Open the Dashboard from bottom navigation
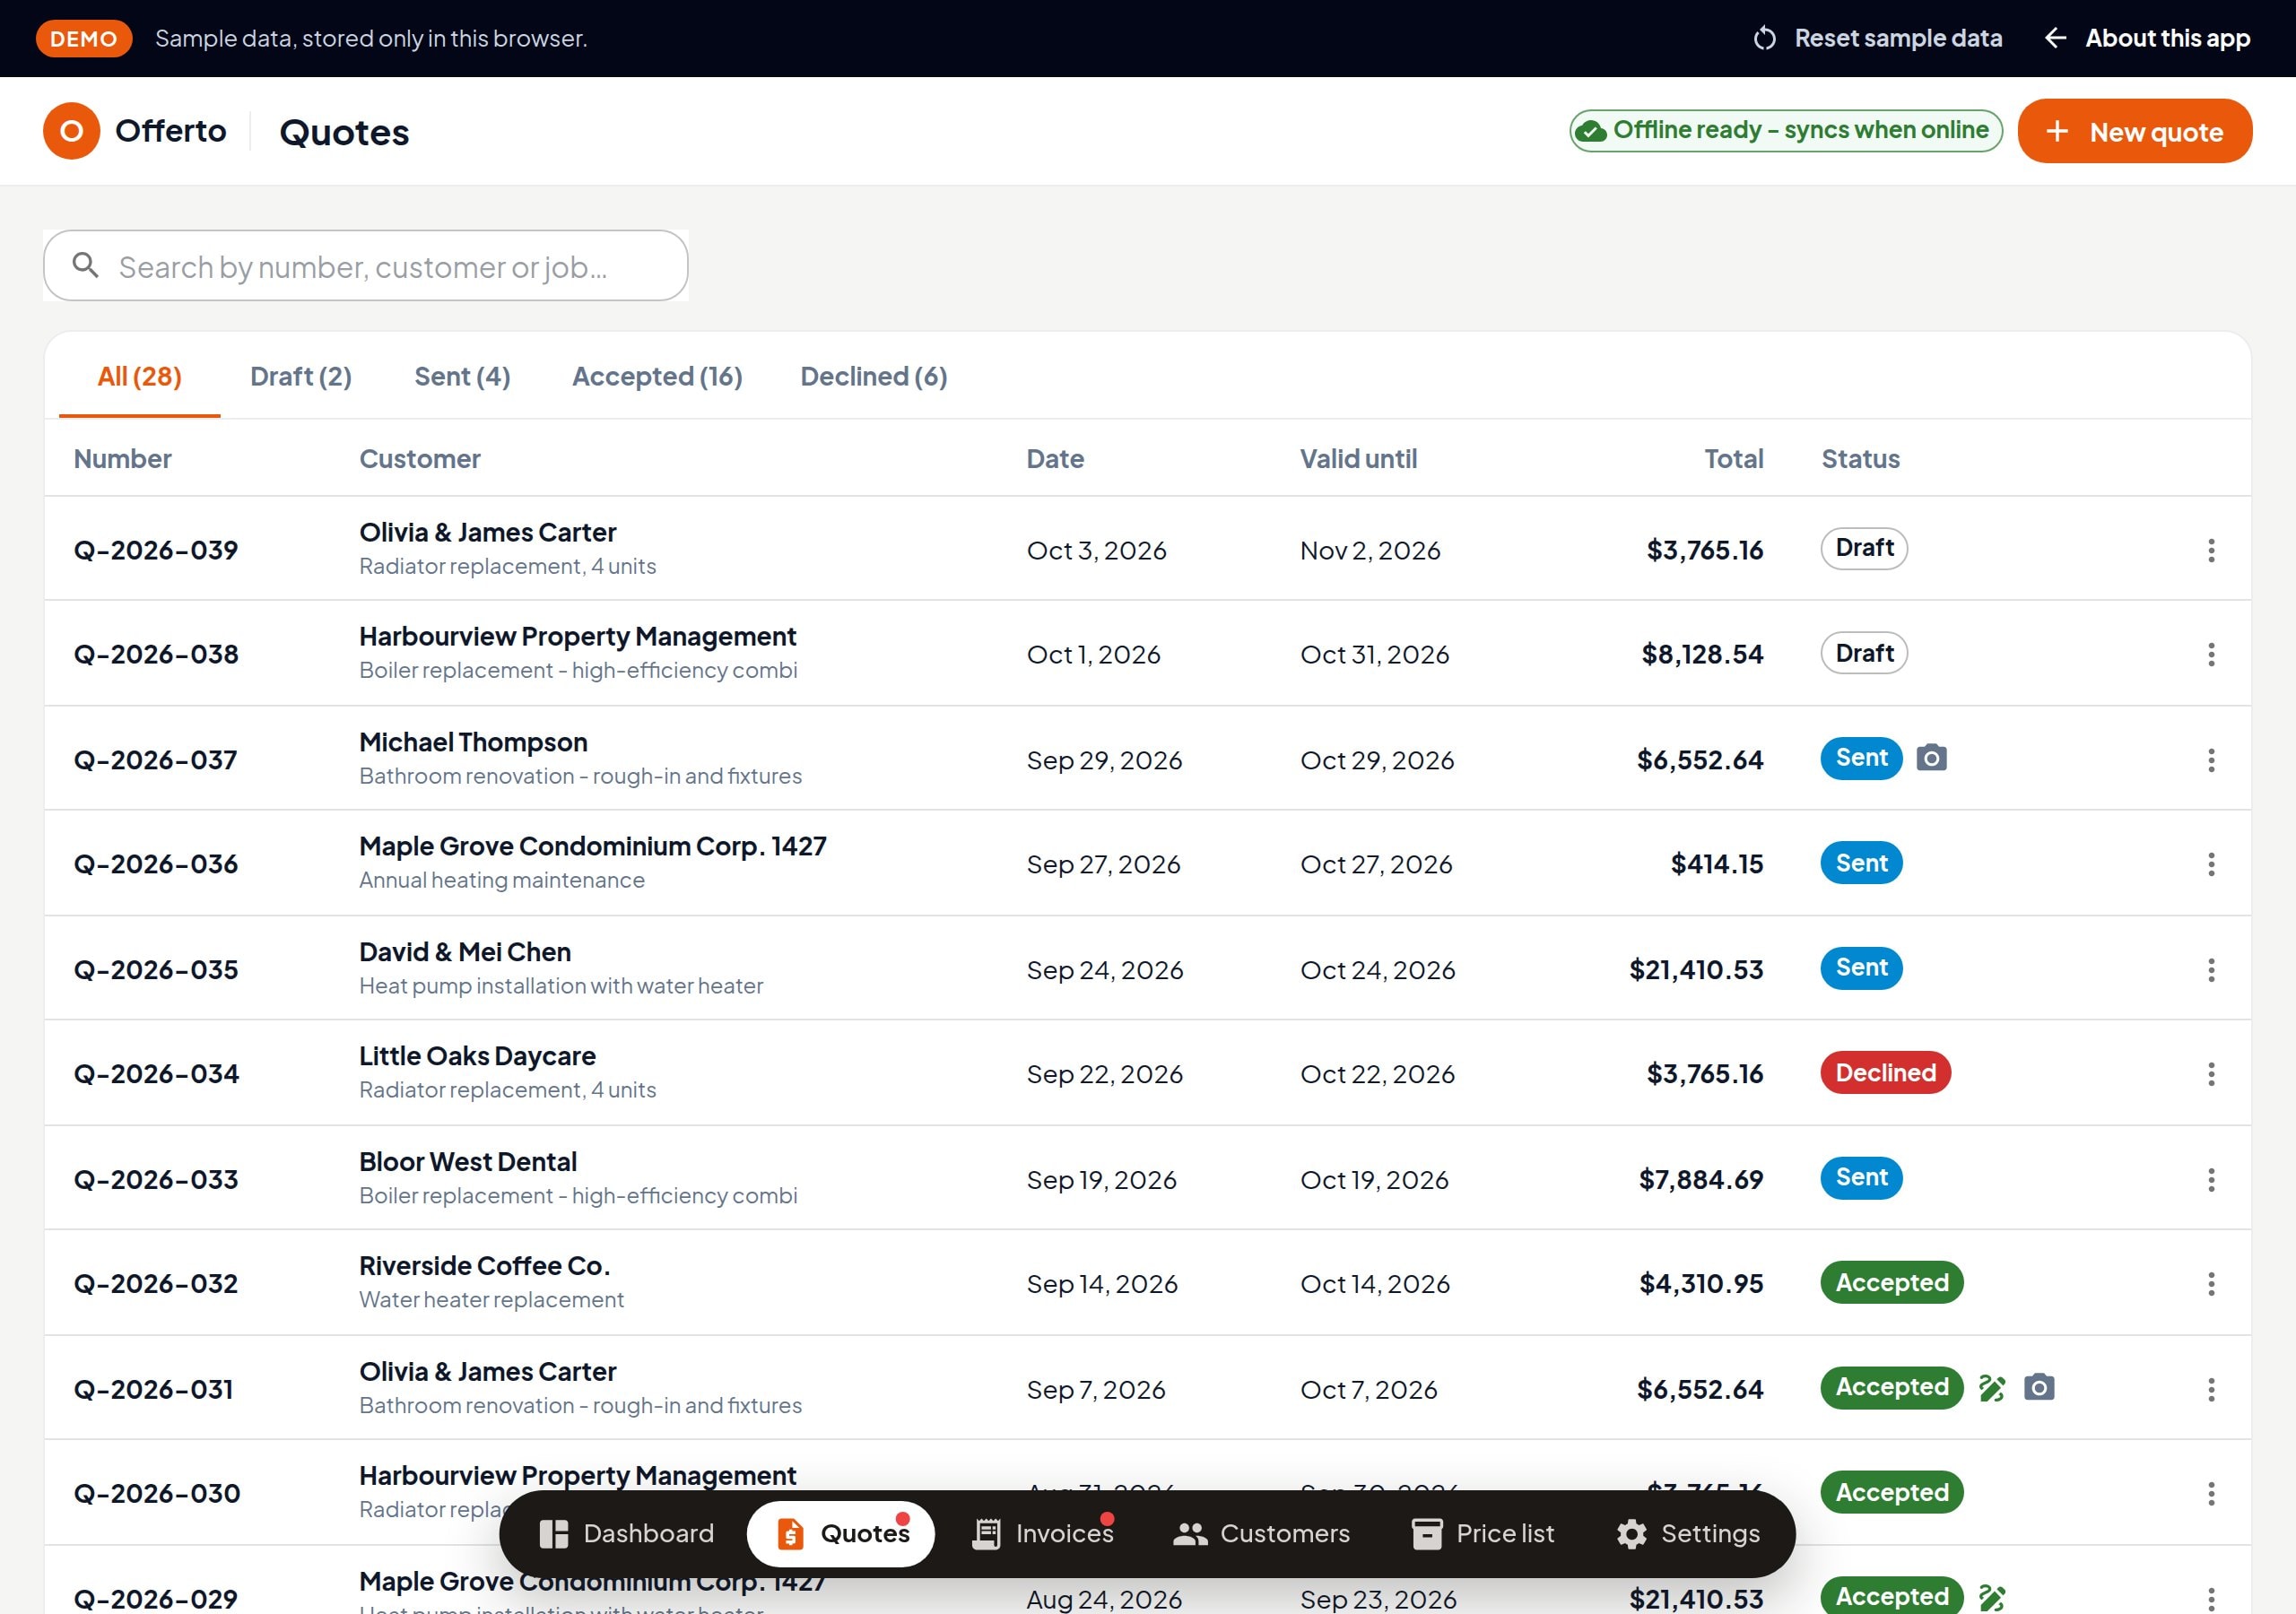The image size is (2296, 1614). click(x=627, y=1533)
